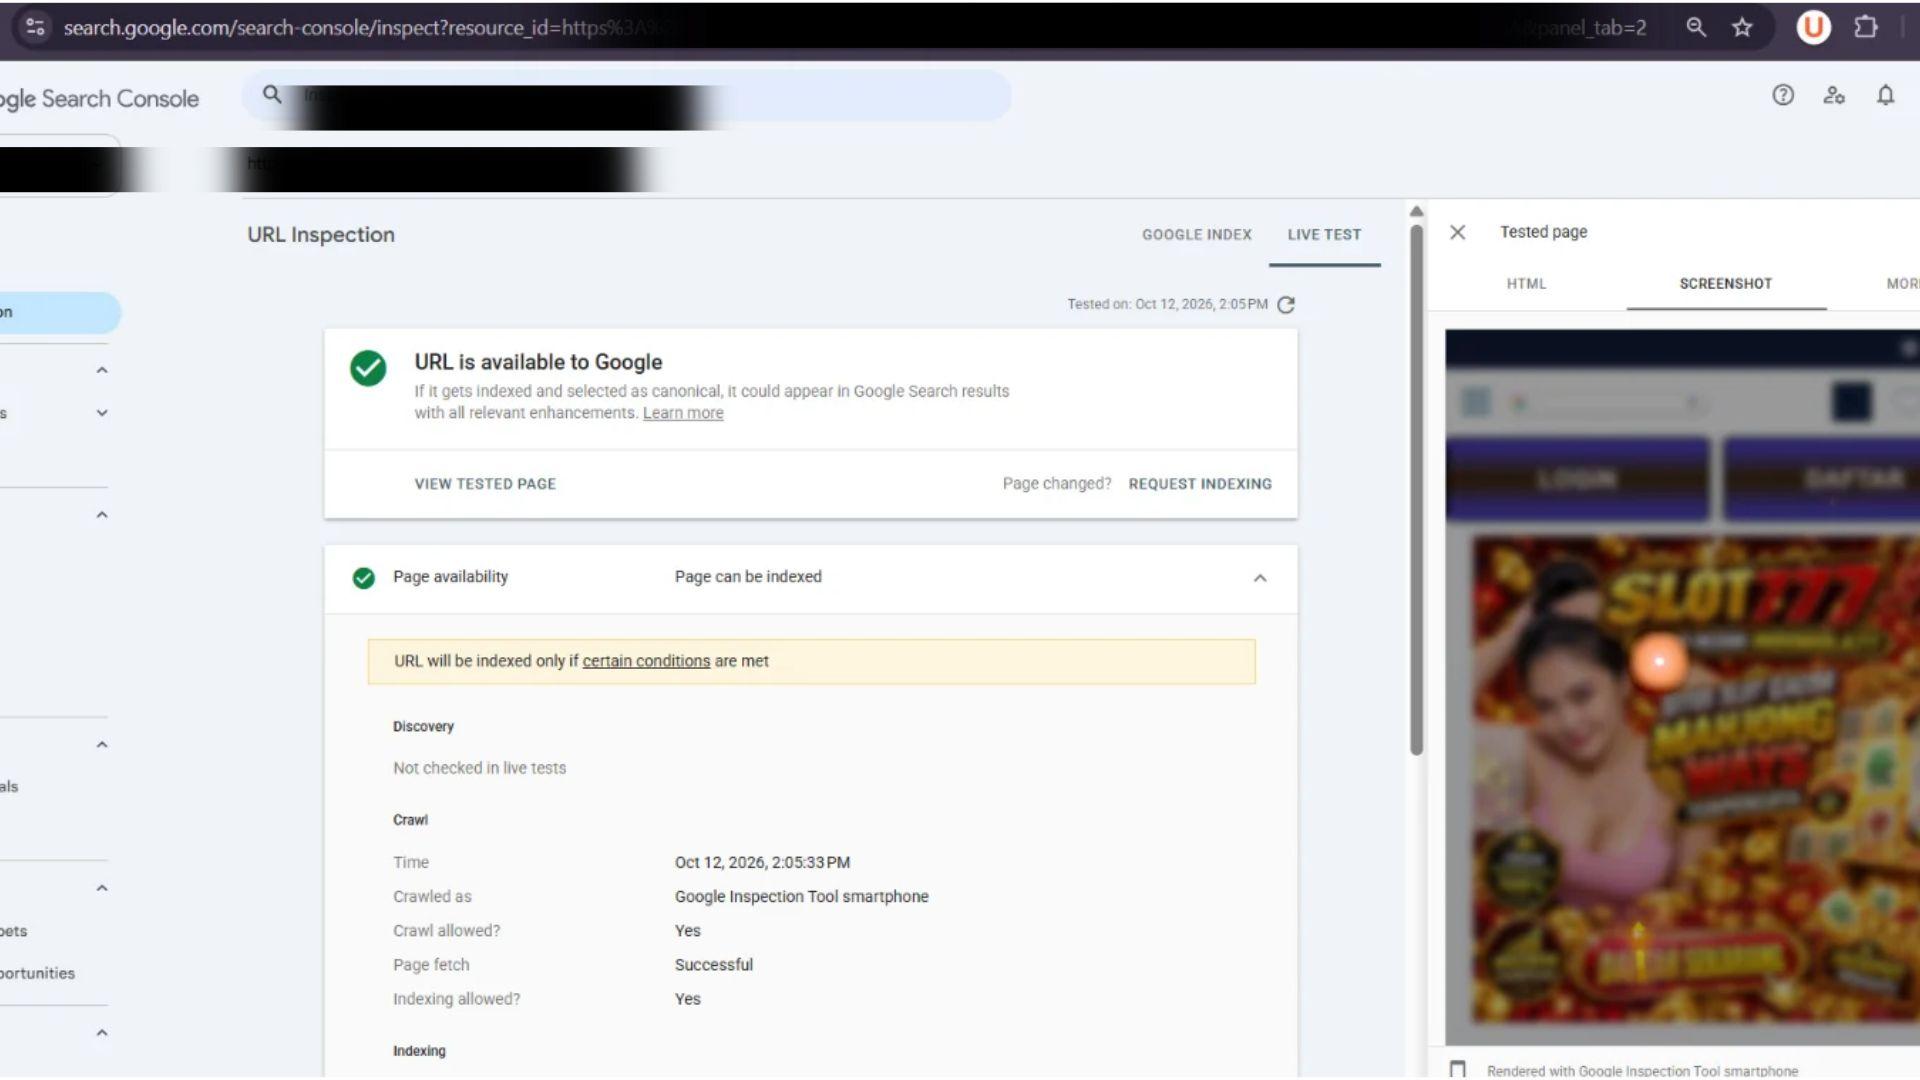This screenshot has height=1080, width=1920.
Task: Re-run live test with refresh icon
Action: coord(1286,305)
